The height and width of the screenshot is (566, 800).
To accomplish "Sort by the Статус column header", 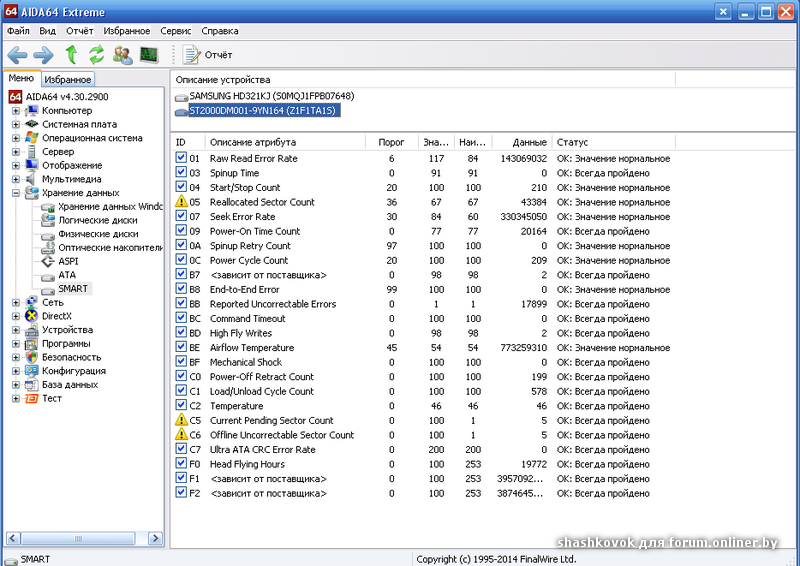I will [614, 142].
